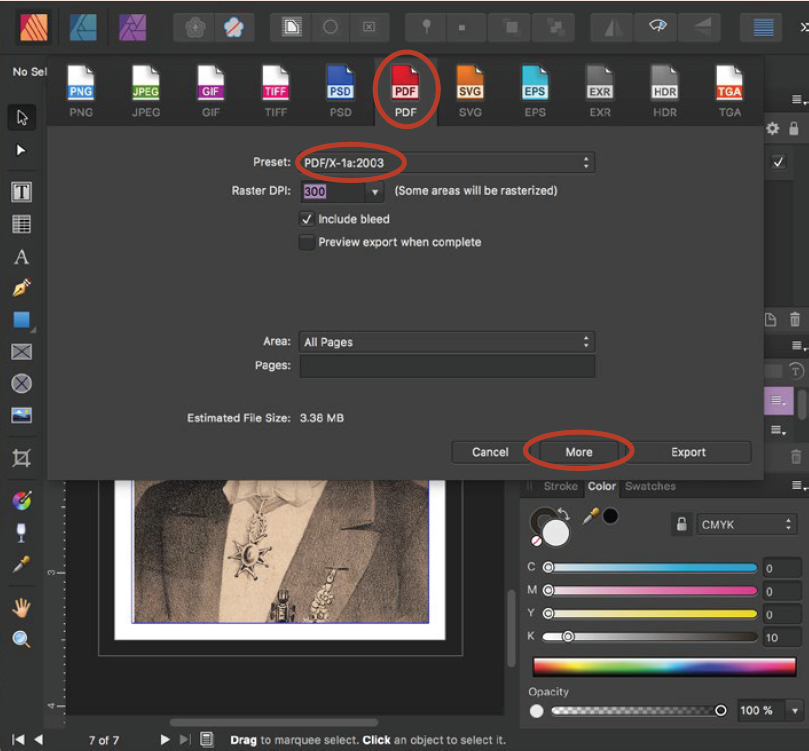
Task: Select the TIFF export format
Action: tap(275, 84)
